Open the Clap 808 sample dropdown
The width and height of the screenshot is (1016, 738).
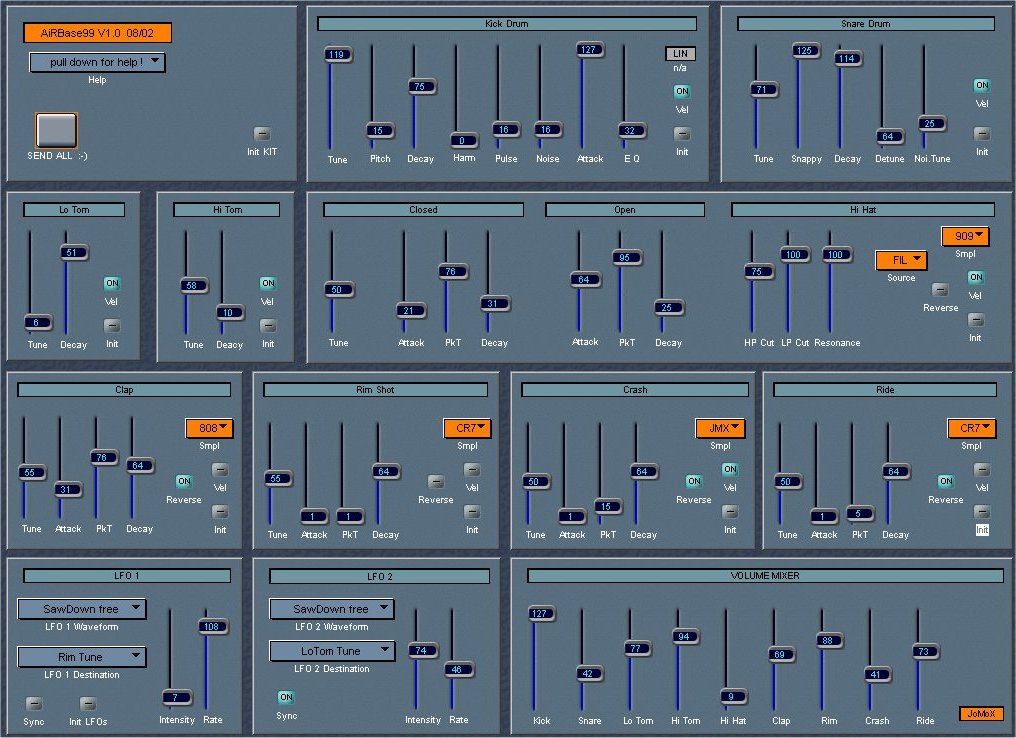209,429
